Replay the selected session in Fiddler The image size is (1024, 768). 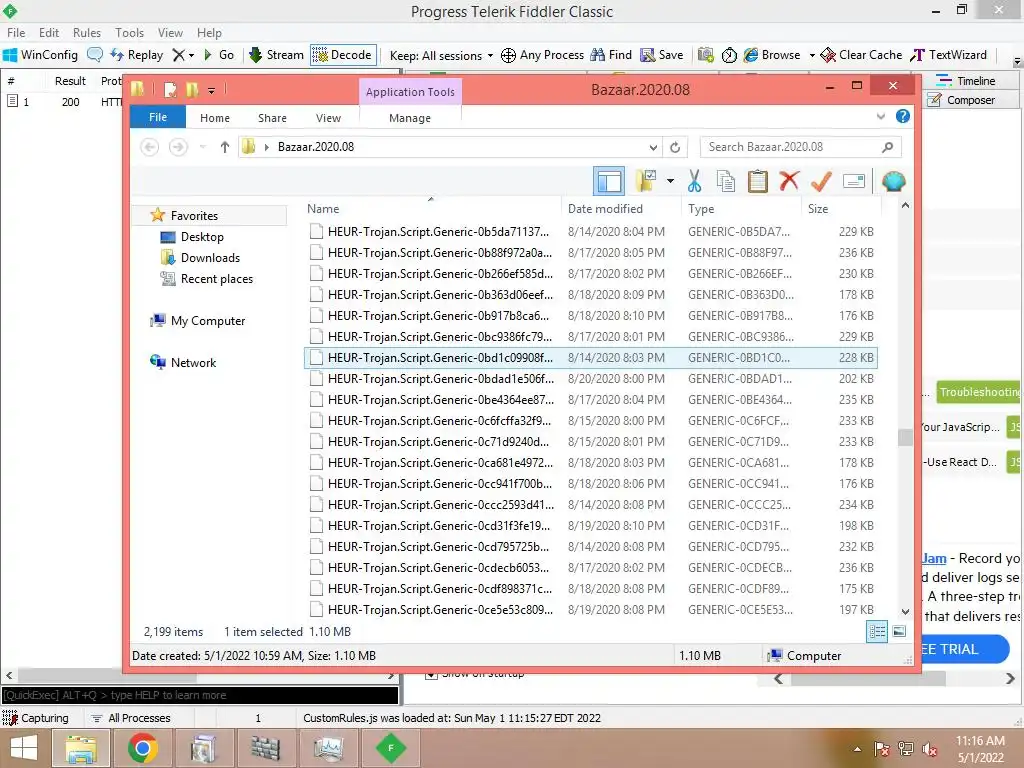[x=136, y=55]
